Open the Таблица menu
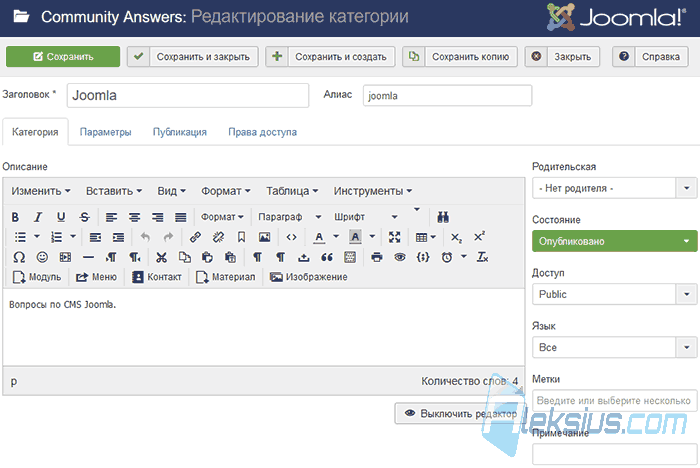This screenshot has width=700, height=468. point(292,191)
